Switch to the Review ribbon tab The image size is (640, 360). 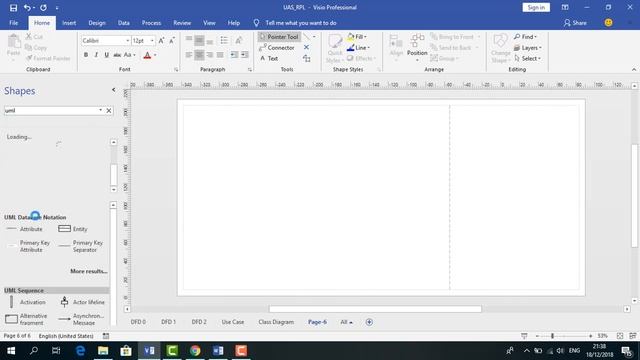tap(182, 23)
